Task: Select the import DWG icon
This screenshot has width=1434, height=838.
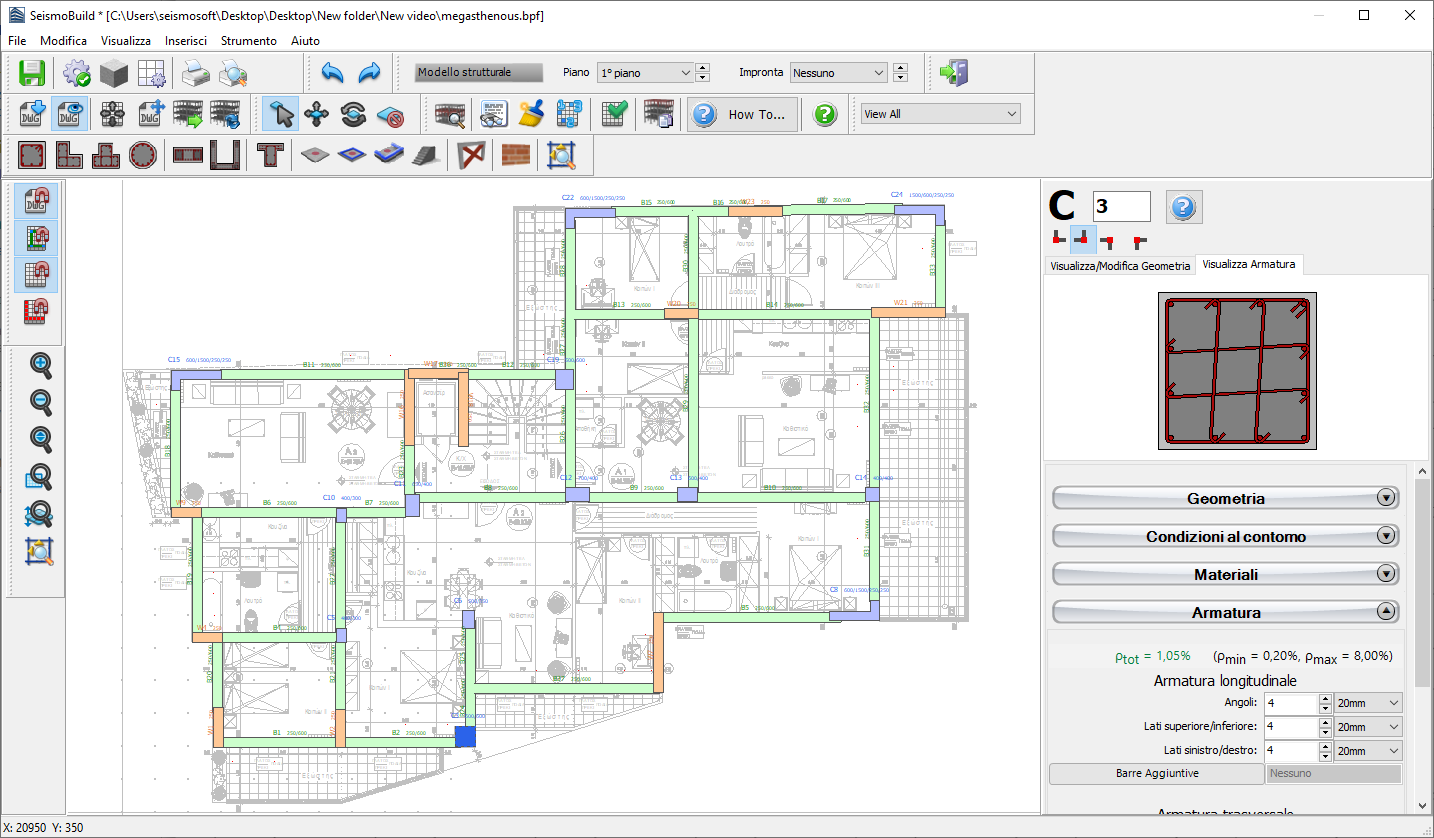Action: 30,114
